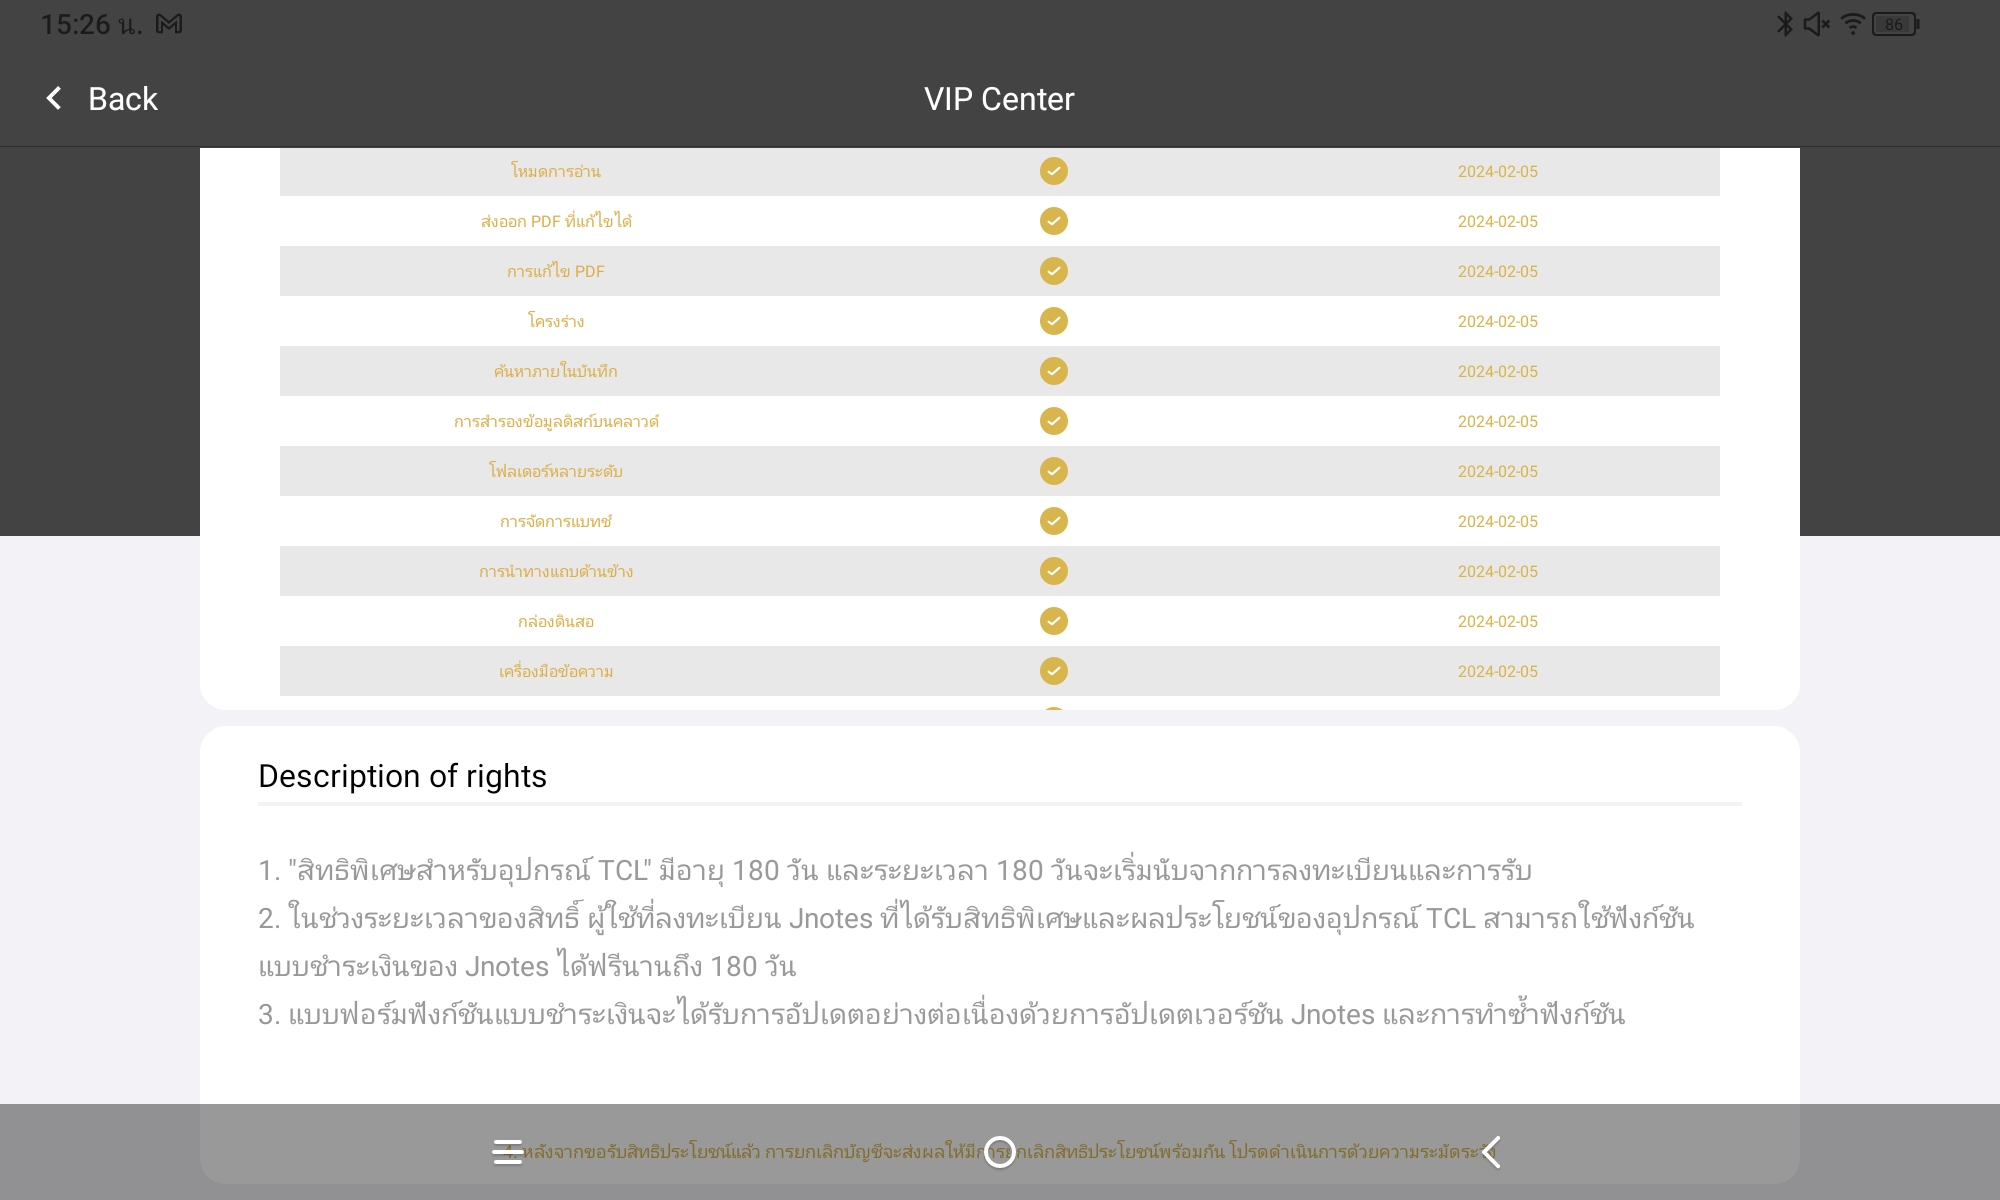Tap the Back arrow chevron
This screenshot has height=1200, width=2000.
[x=54, y=98]
